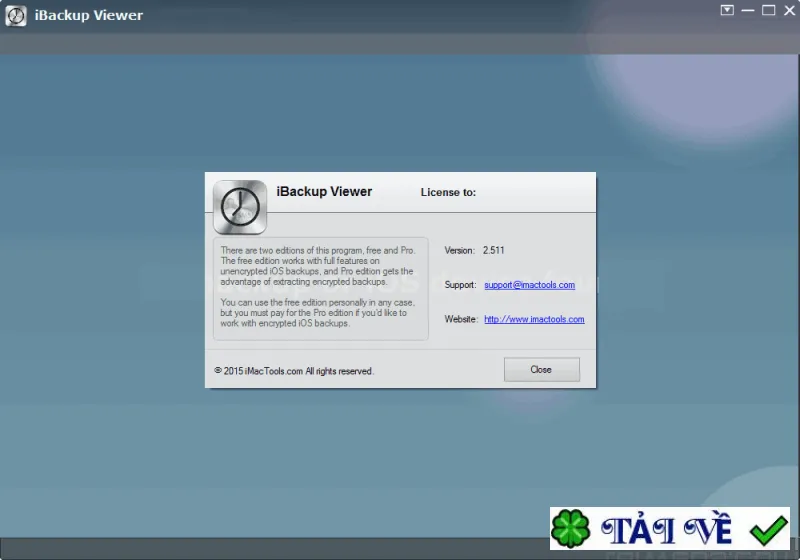Viewport: 800px width, 560px height.
Task: Close the main window with the X
Action: coord(789,10)
